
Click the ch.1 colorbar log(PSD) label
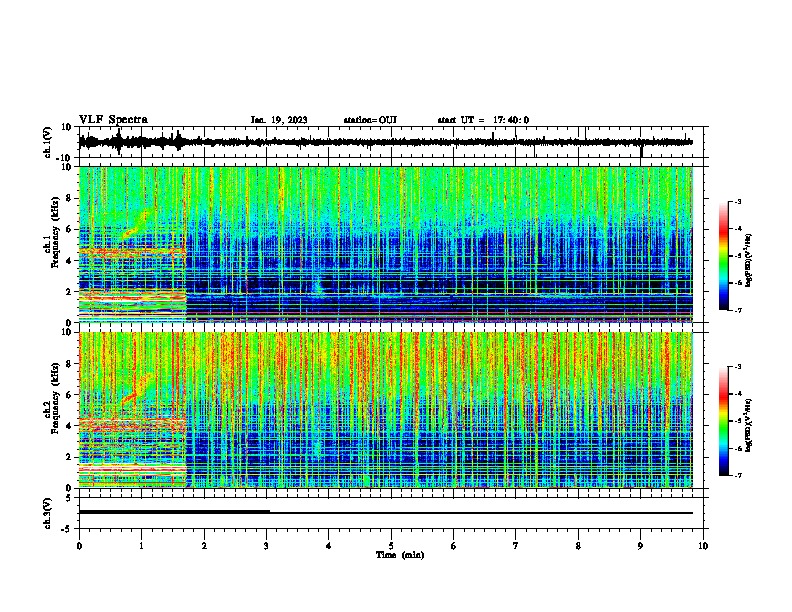tap(748, 260)
